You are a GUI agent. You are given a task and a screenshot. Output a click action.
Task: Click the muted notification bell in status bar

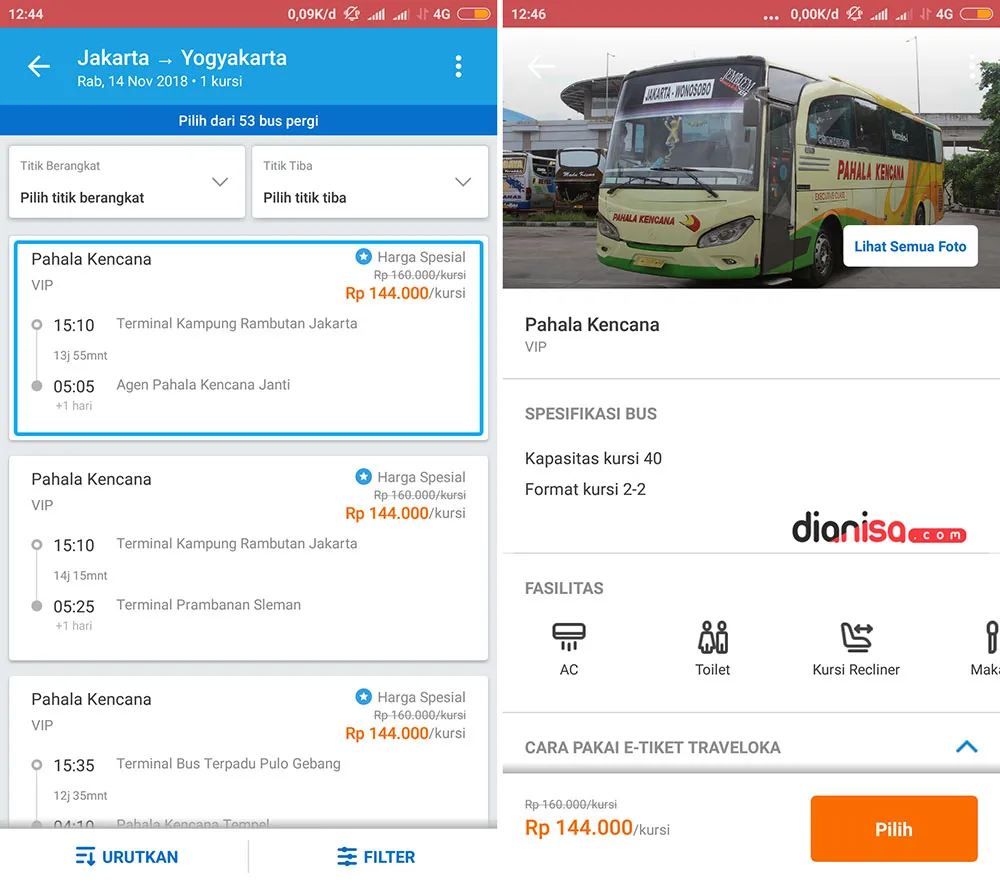[350, 14]
